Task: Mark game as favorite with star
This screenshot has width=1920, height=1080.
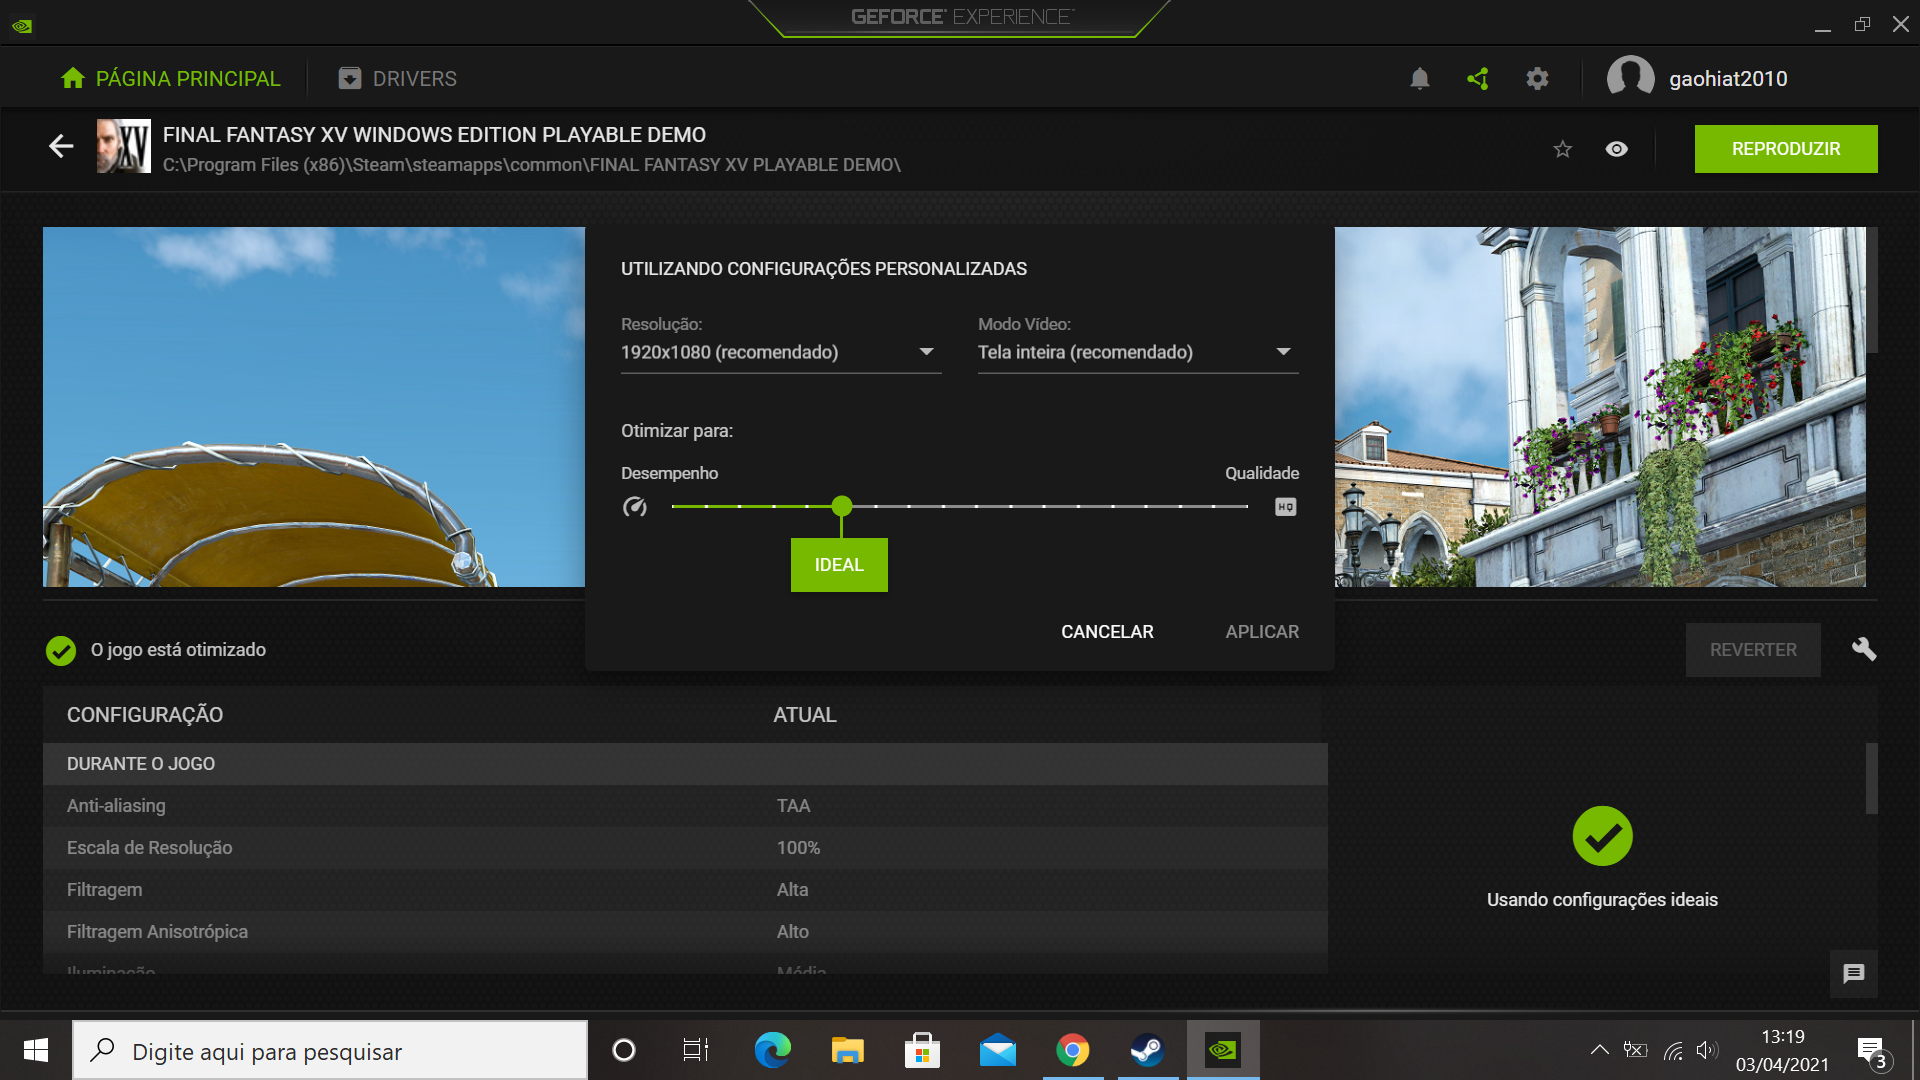Action: coord(1562,149)
